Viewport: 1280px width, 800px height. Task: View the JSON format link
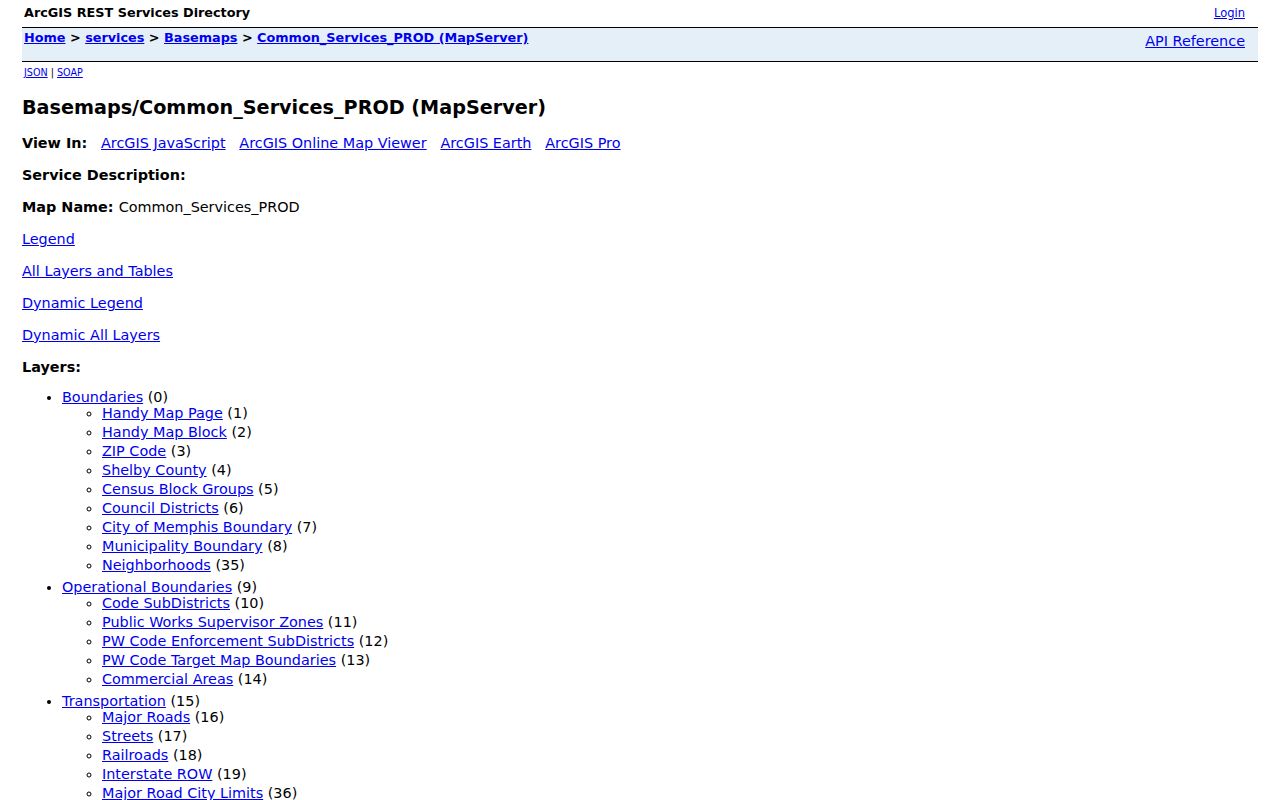pos(36,72)
